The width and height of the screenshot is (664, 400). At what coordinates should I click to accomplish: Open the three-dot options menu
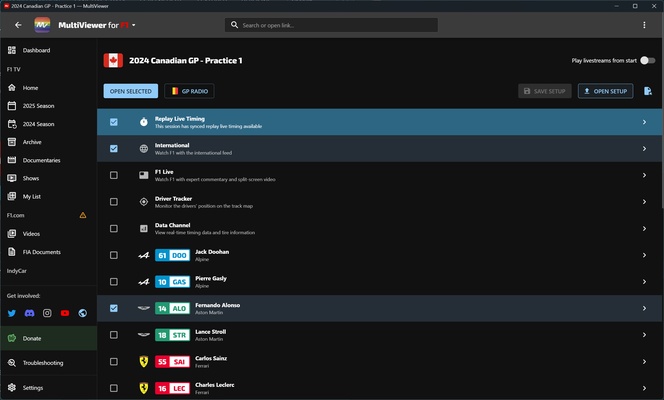644,25
